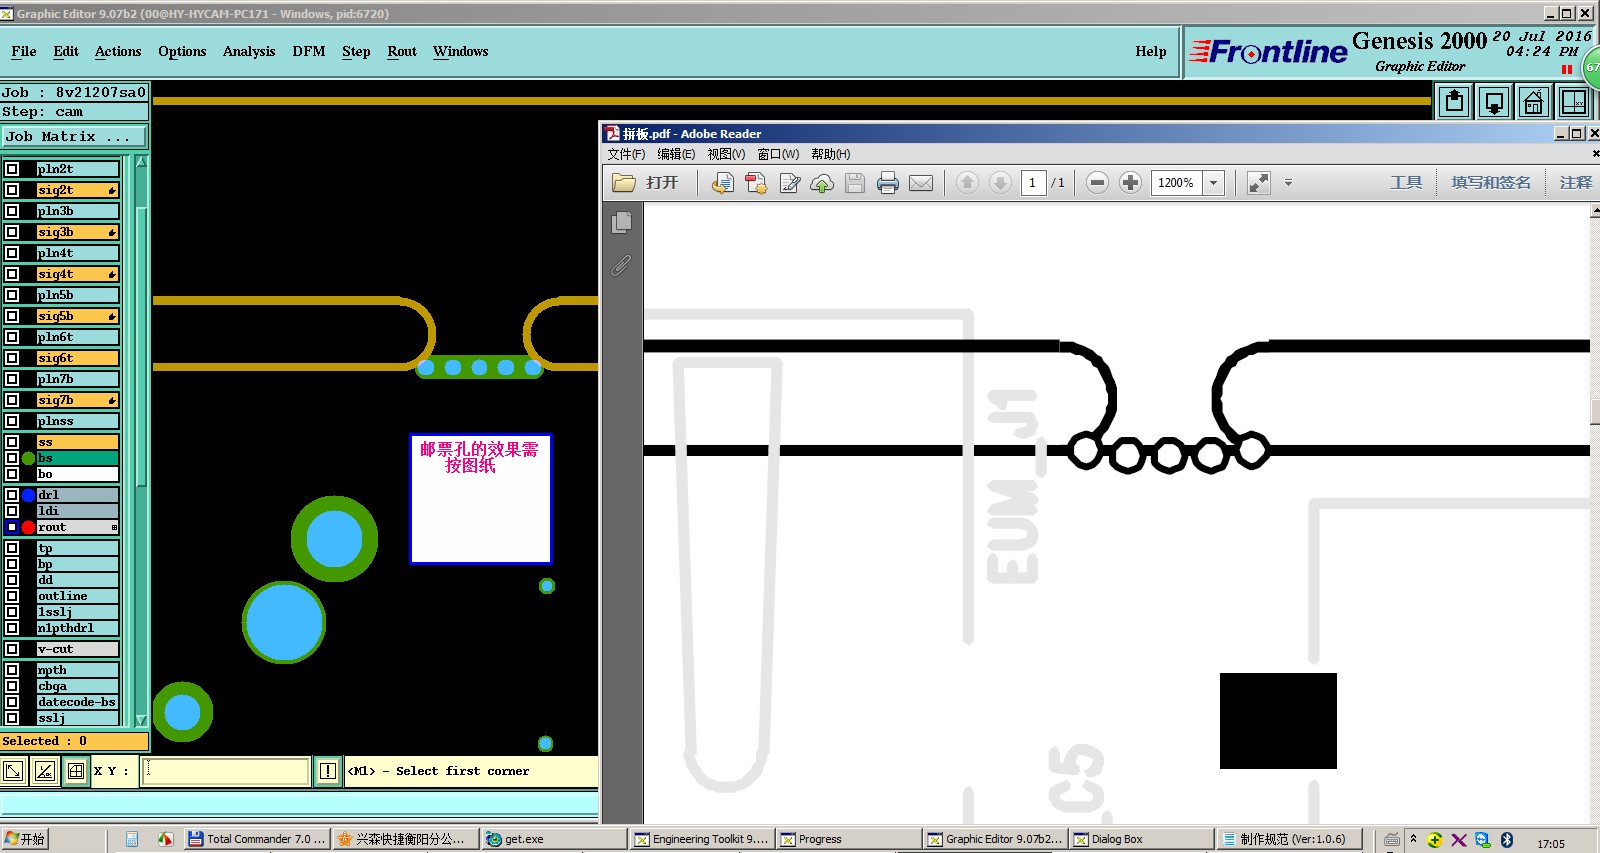Click the layer list vertical scrollbar
The width and height of the screenshot is (1600, 853).
141,440
